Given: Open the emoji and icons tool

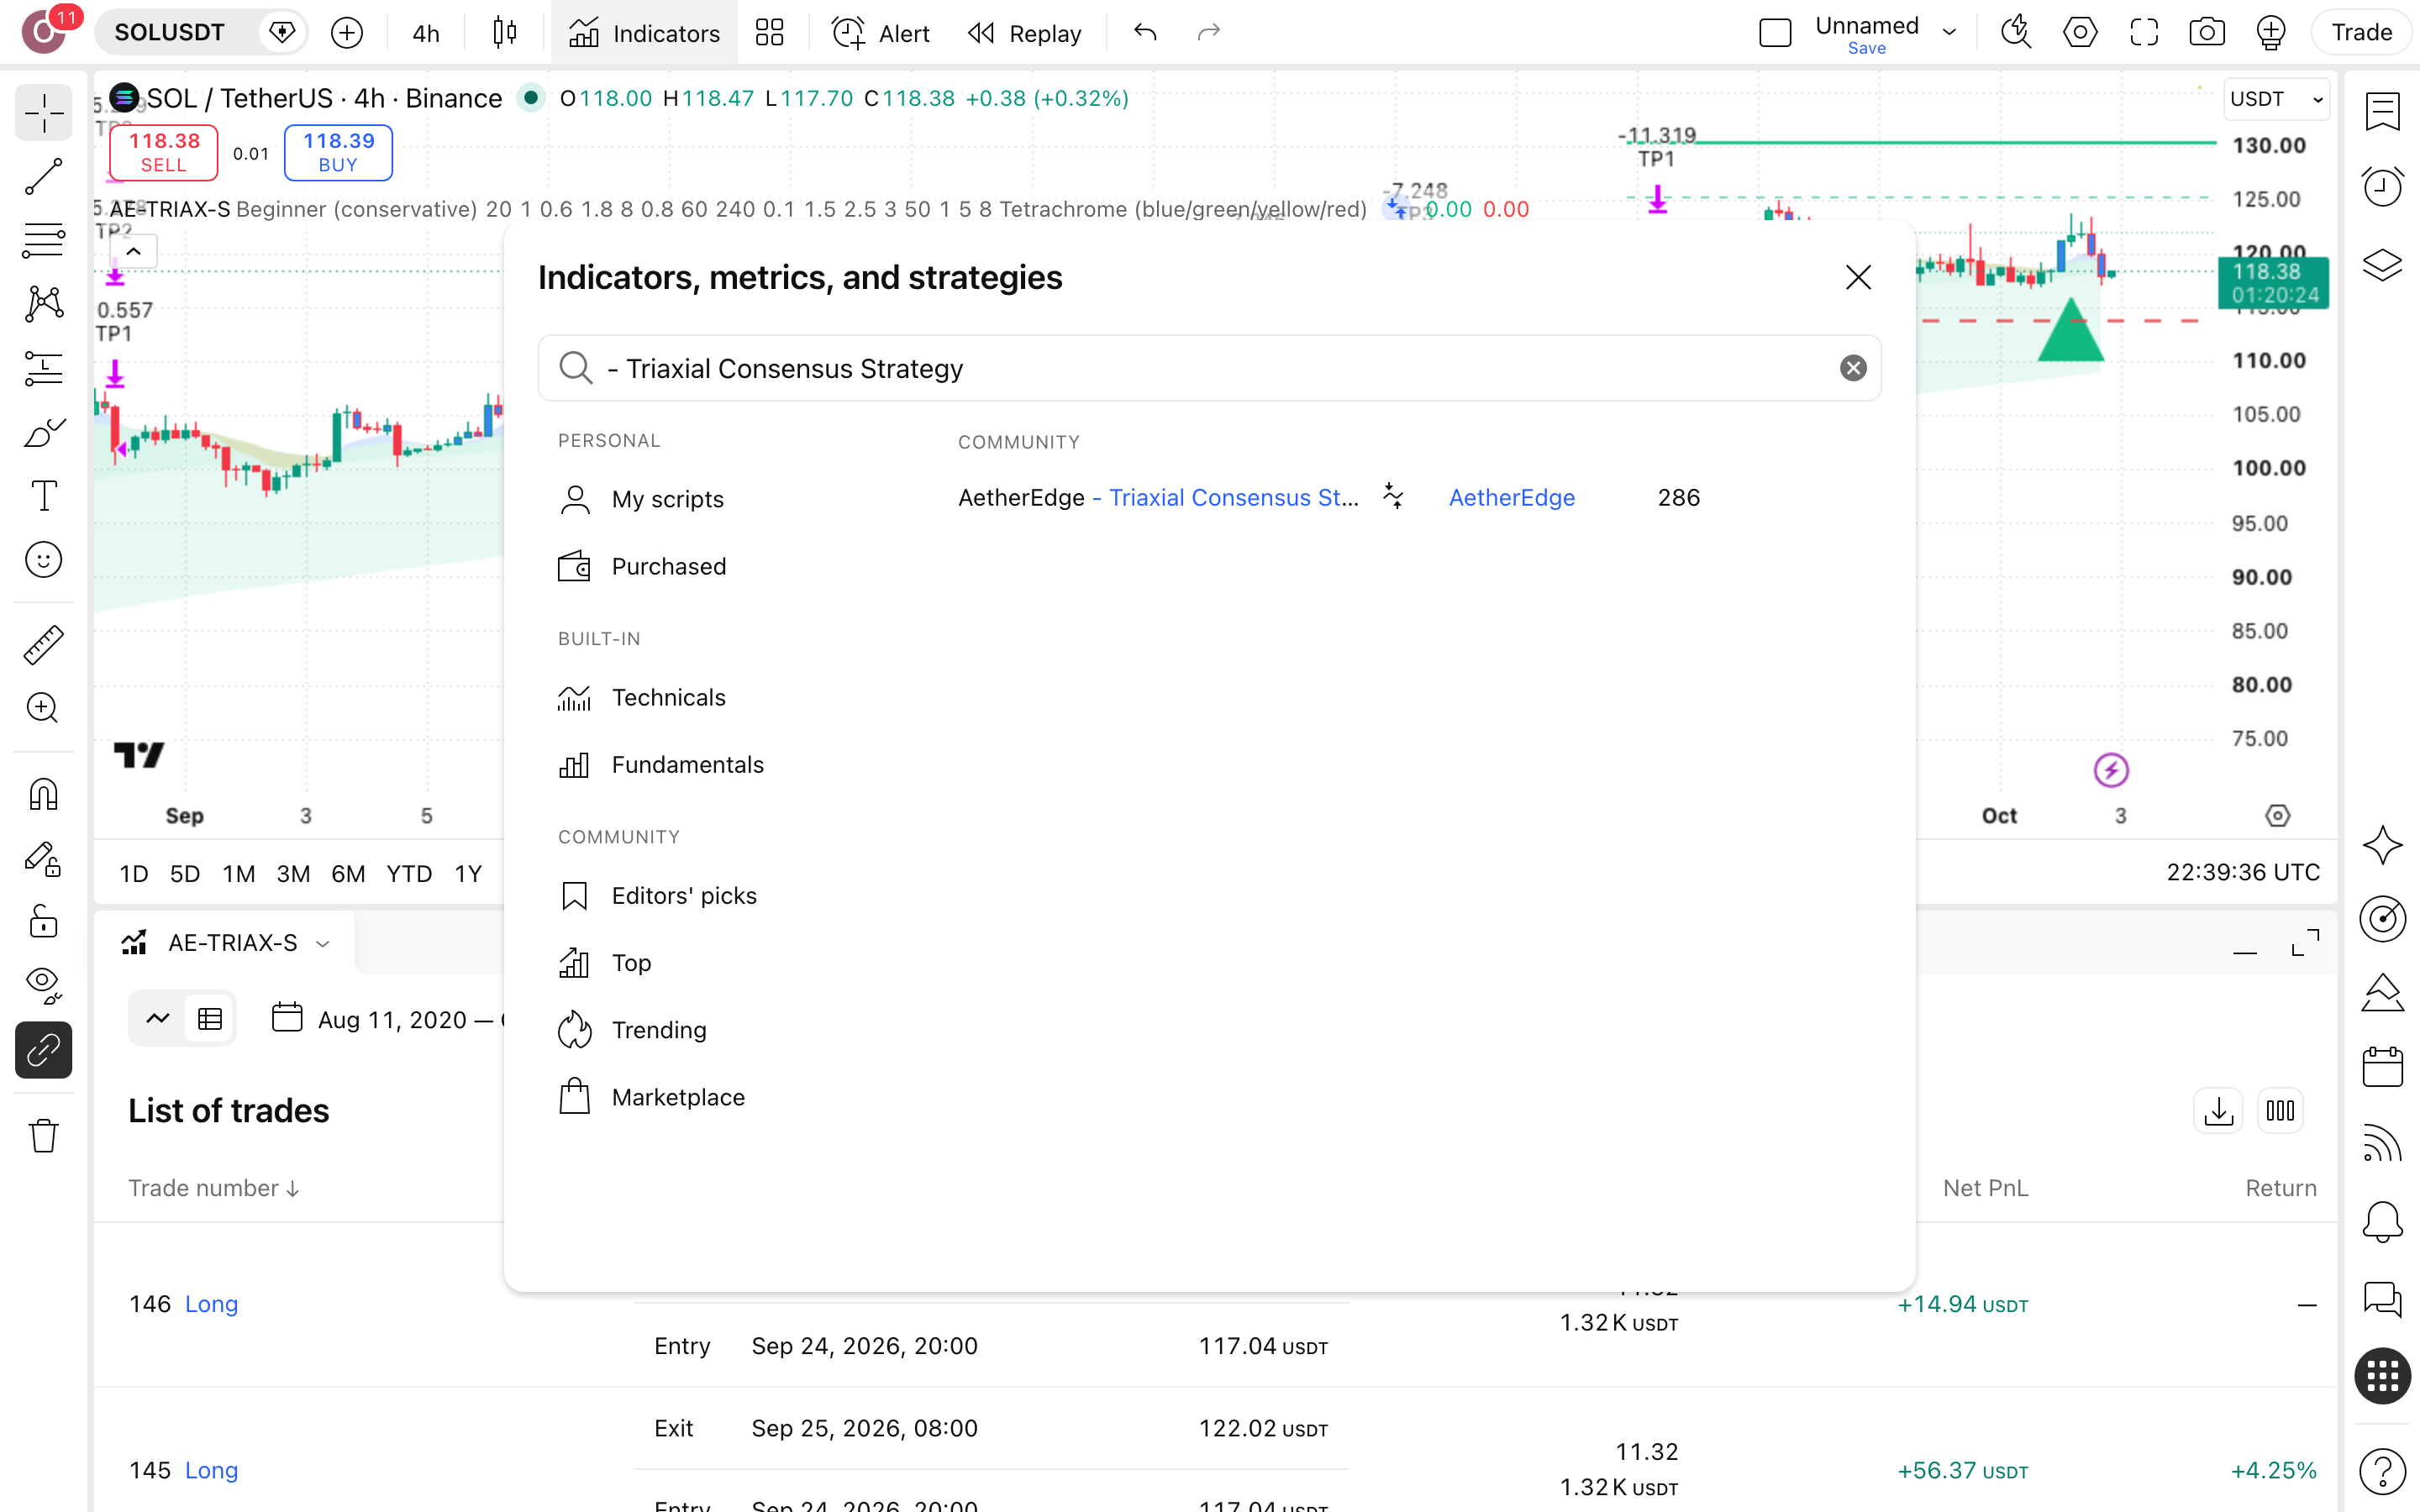Looking at the screenshot, I should 43,560.
